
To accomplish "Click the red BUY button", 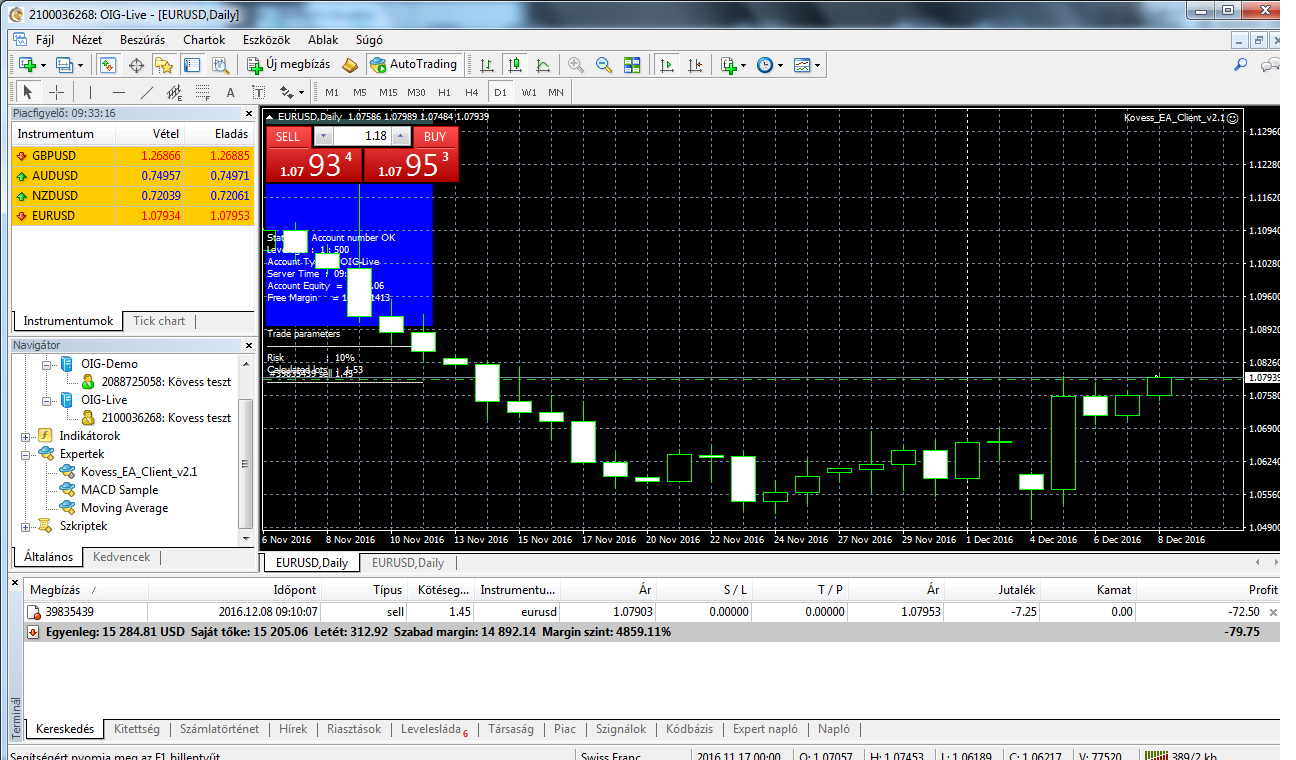I will [435, 136].
